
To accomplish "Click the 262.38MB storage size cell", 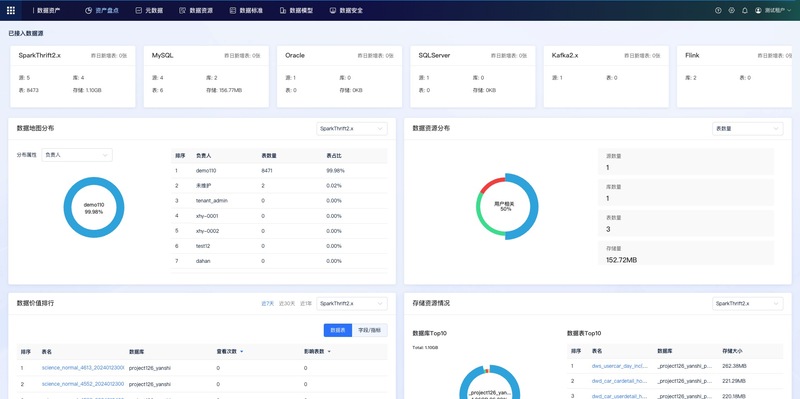I will [x=733, y=366].
